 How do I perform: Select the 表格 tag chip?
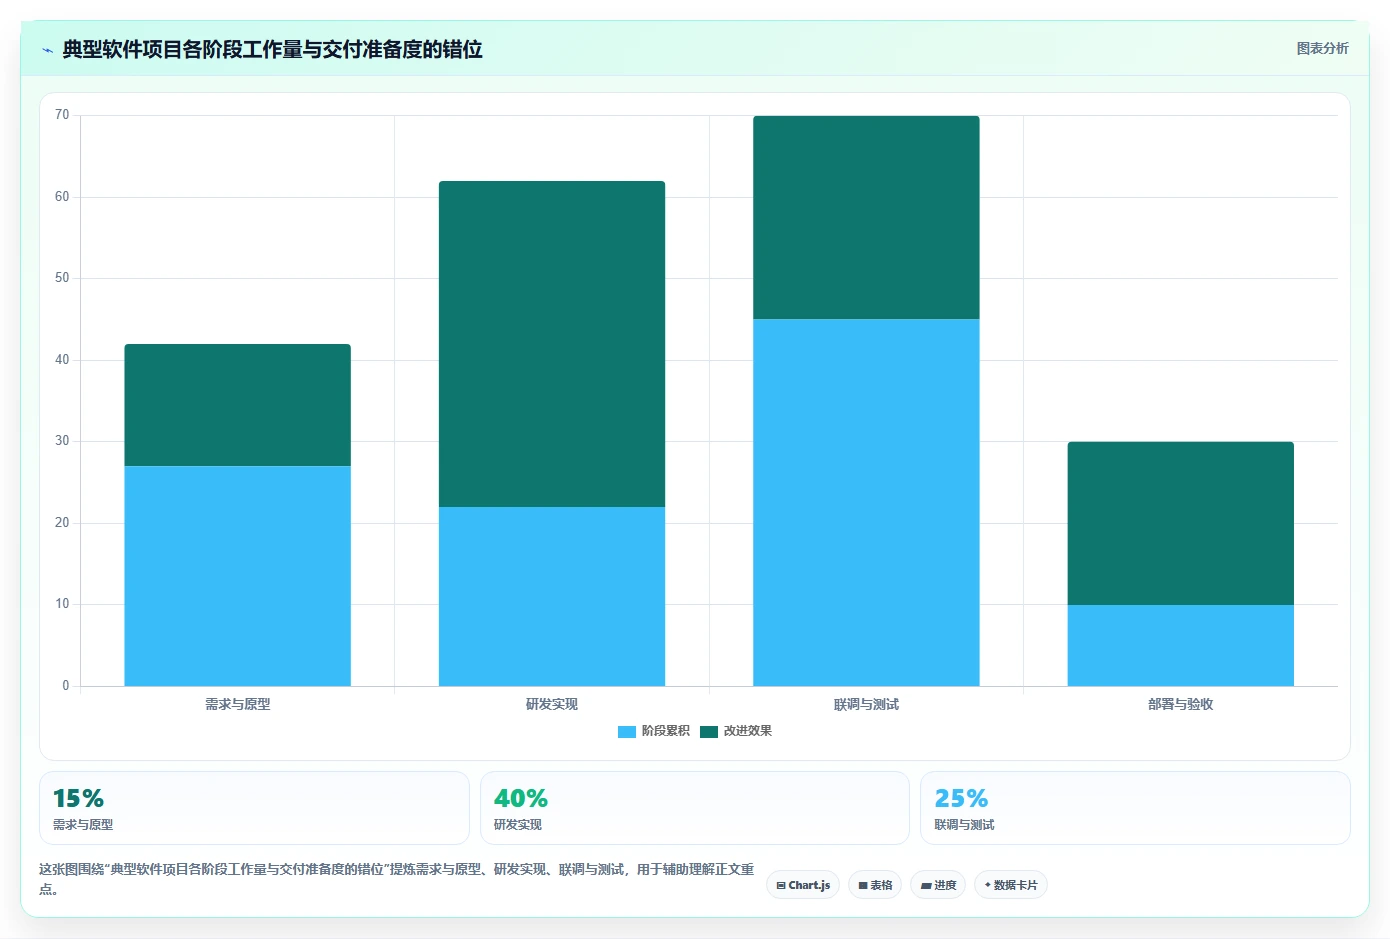click(875, 885)
